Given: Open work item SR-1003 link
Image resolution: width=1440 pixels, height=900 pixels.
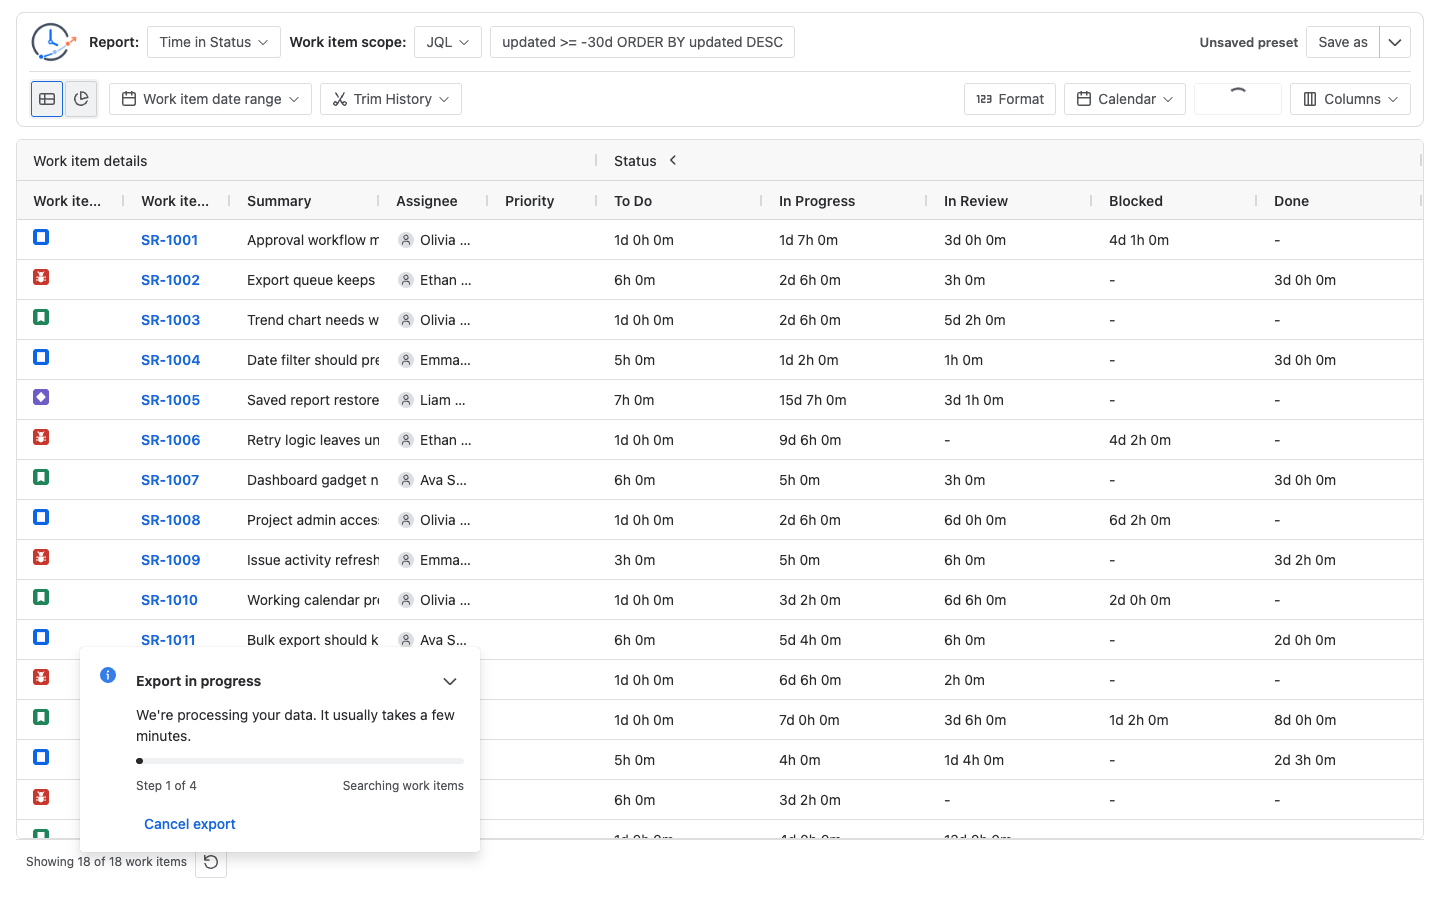Looking at the screenshot, I should click(170, 320).
